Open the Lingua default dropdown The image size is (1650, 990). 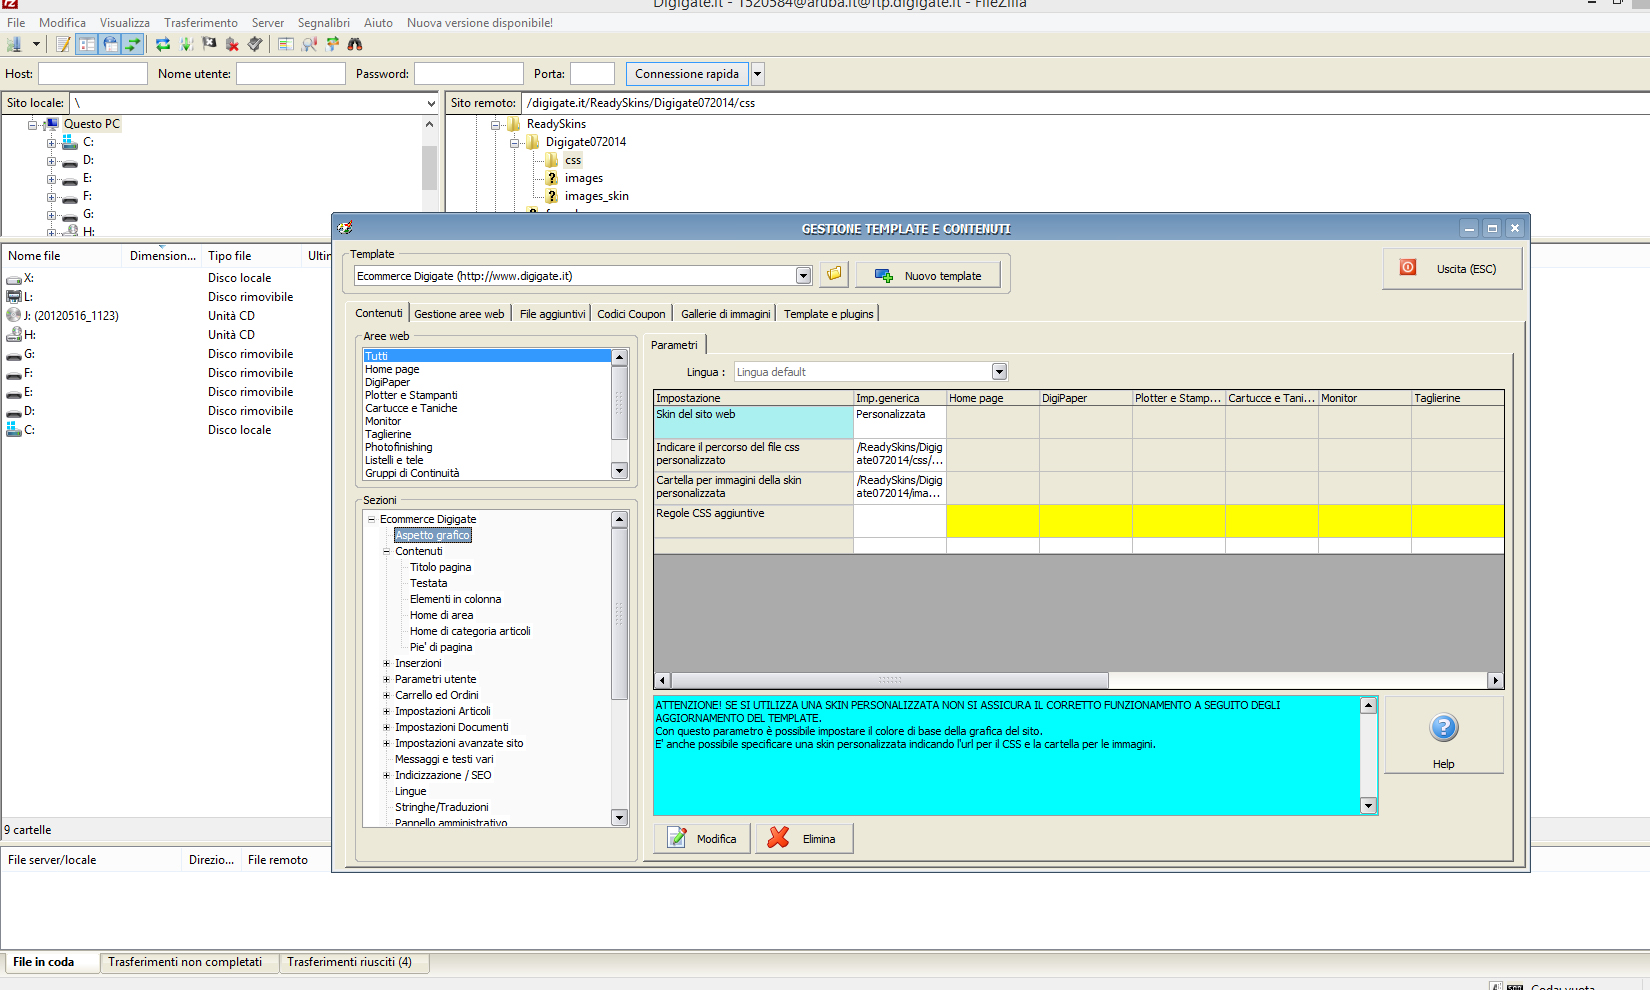click(999, 372)
